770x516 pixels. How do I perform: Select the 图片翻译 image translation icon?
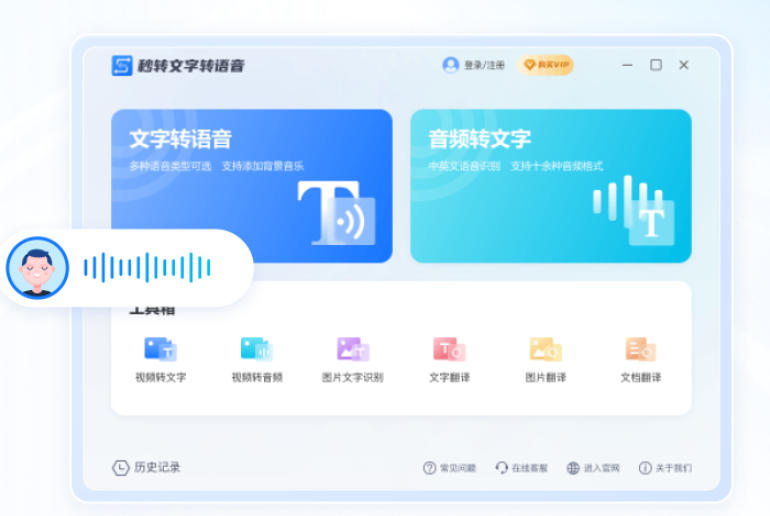(x=545, y=349)
